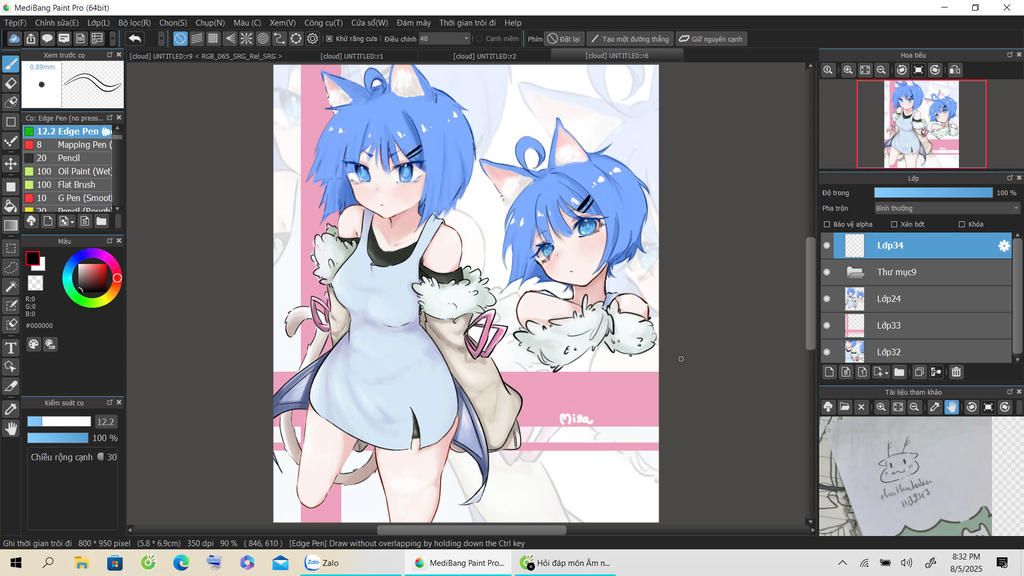Select the Text tool
This screenshot has width=1024, height=576.
(x=11, y=347)
